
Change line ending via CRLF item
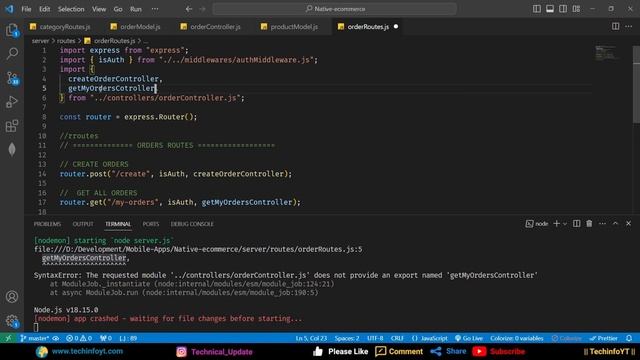coord(397,338)
